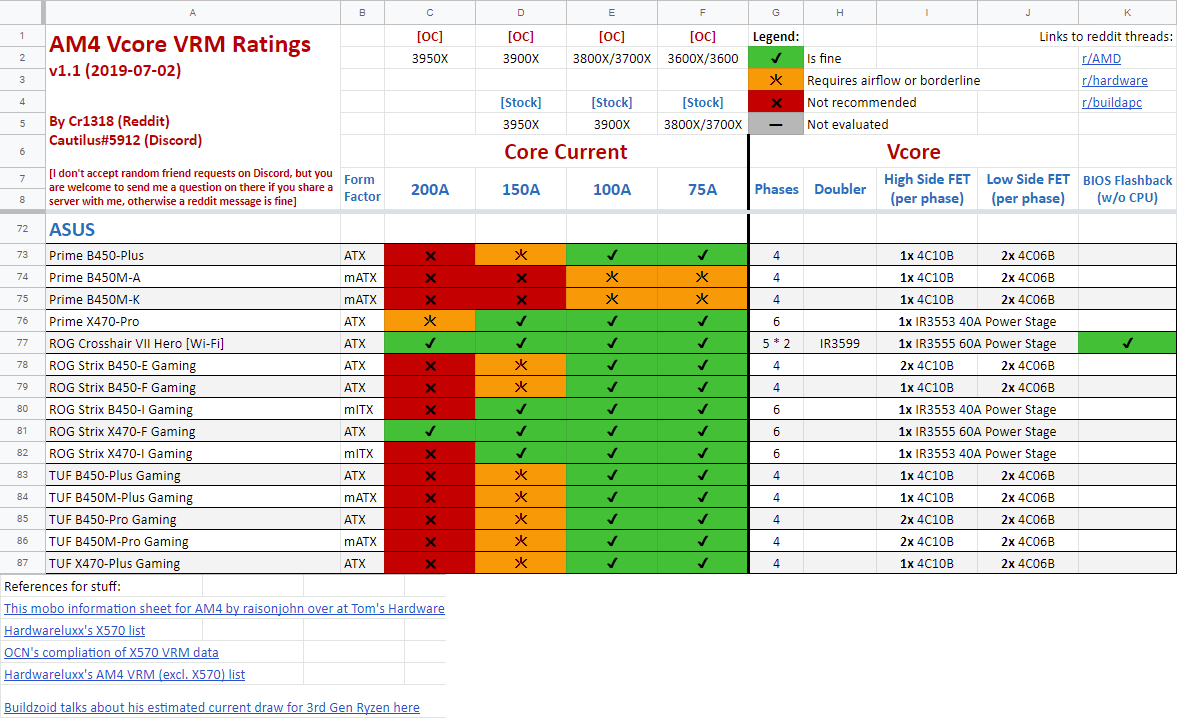
Task: Select orange 150A cell for ROG Strix B450-E
Action: pos(521,365)
